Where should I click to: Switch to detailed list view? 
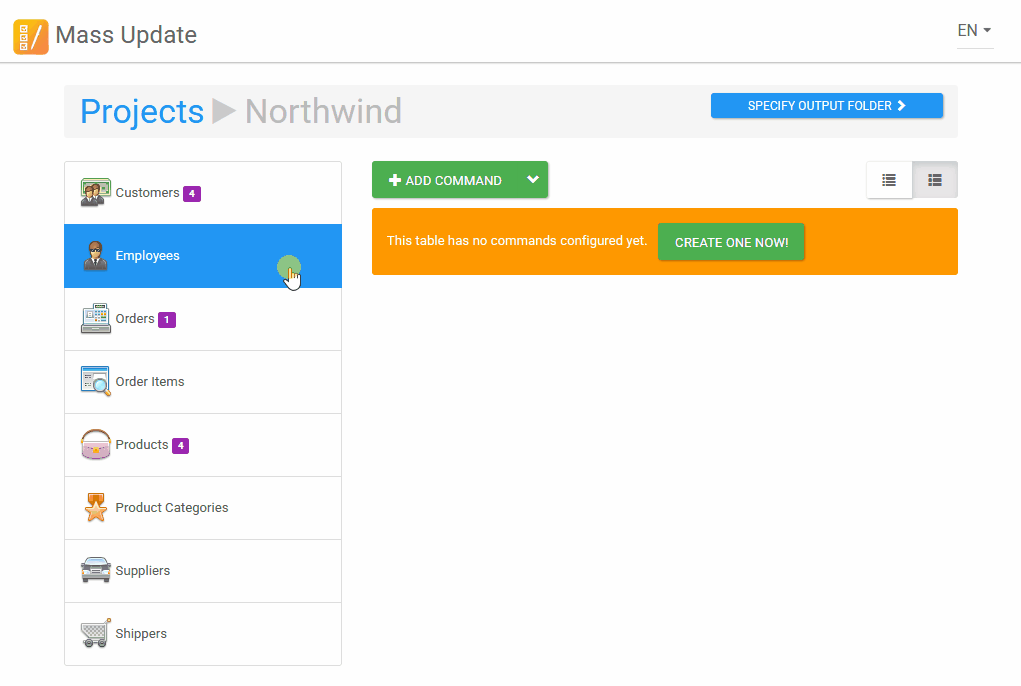tap(935, 180)
